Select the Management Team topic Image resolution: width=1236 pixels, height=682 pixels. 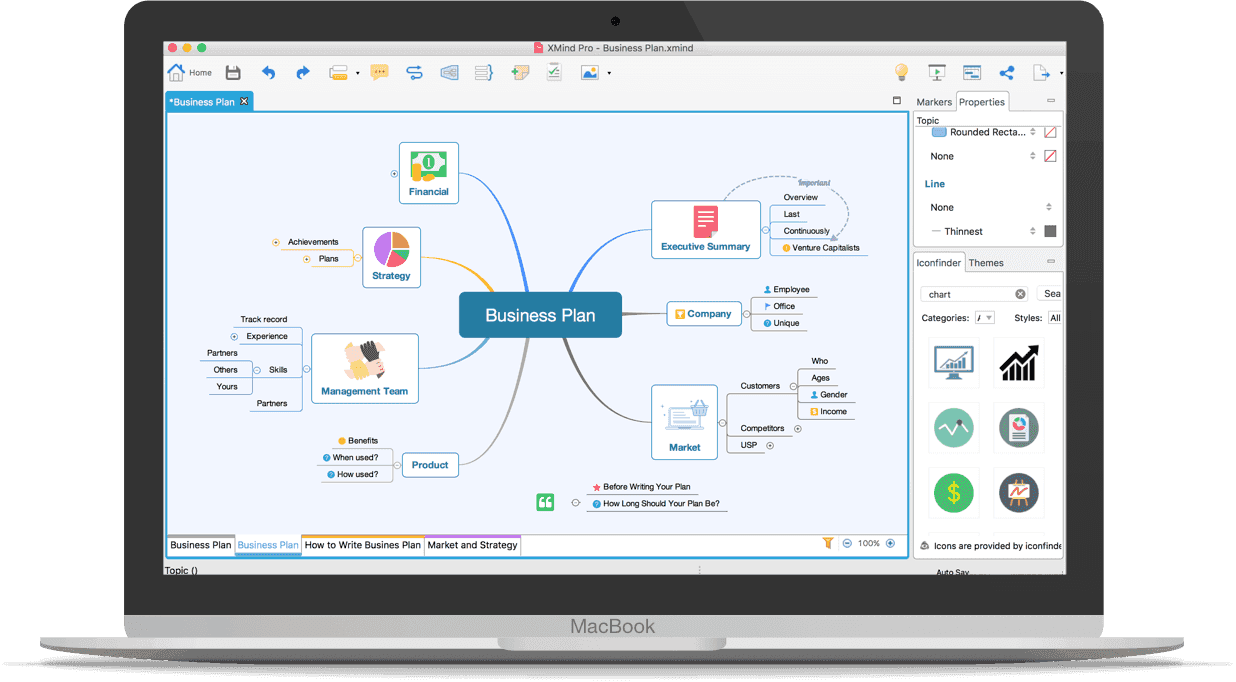click(x=365, y=368)
